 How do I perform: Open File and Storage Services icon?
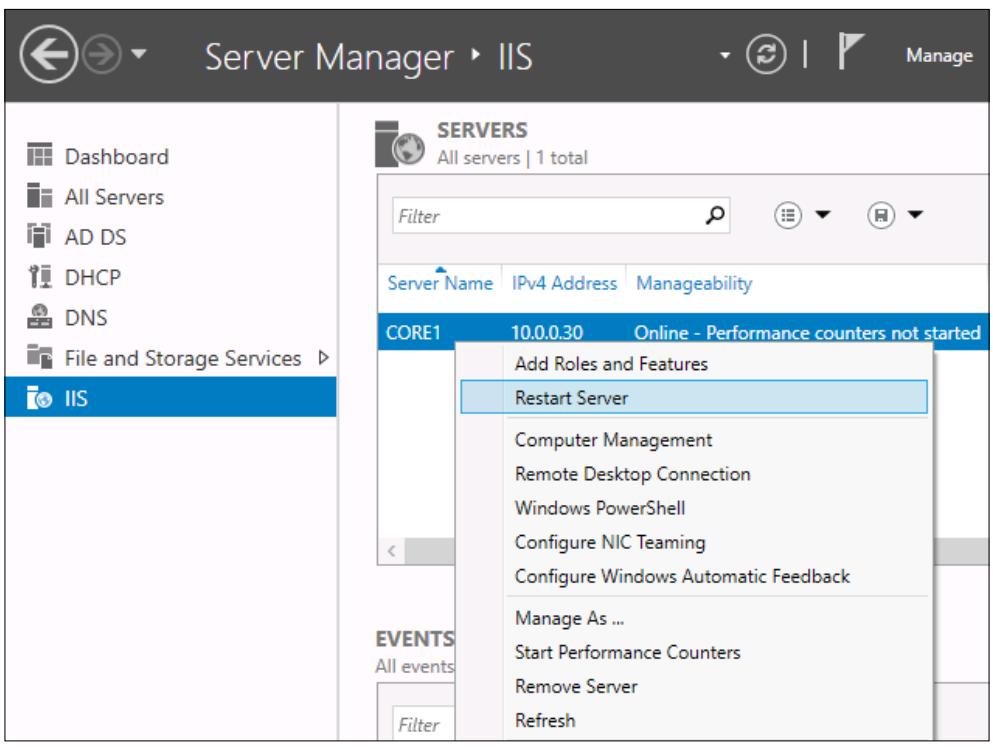40,356
